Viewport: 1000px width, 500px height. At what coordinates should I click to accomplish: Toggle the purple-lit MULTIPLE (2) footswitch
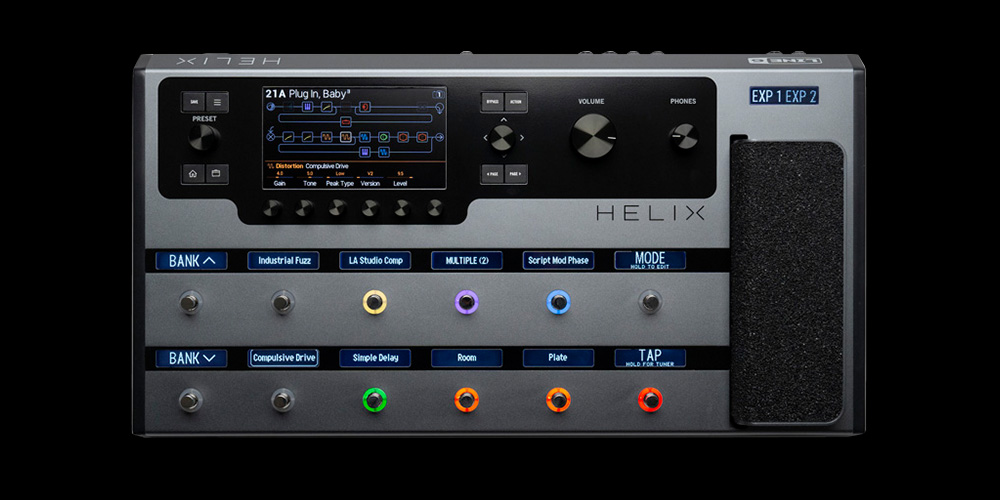tap(467, 302)
